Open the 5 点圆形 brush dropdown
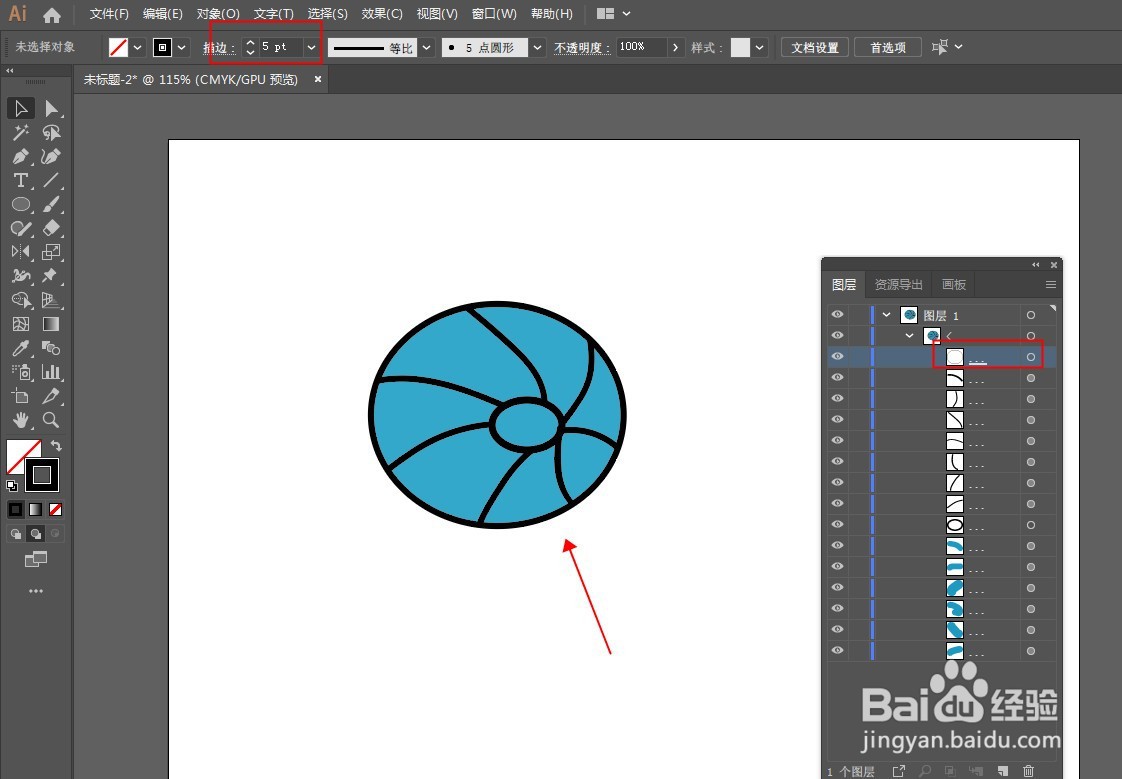Viewport: 1122px width, 779px height. pos(538,48)
